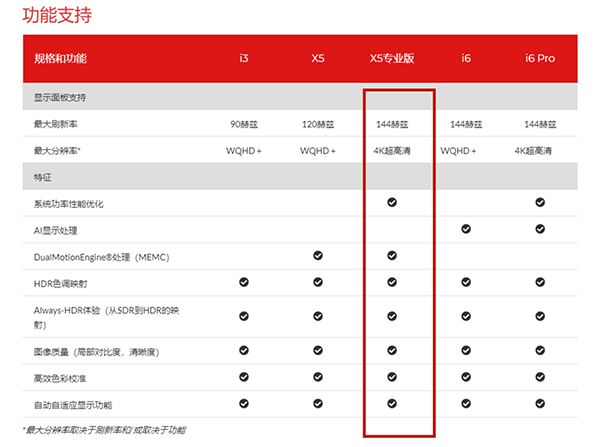Screen dimensions: 600x447
Task: Click the 高效色彩校准 checkmark under i6
Action: click(466, 377)
